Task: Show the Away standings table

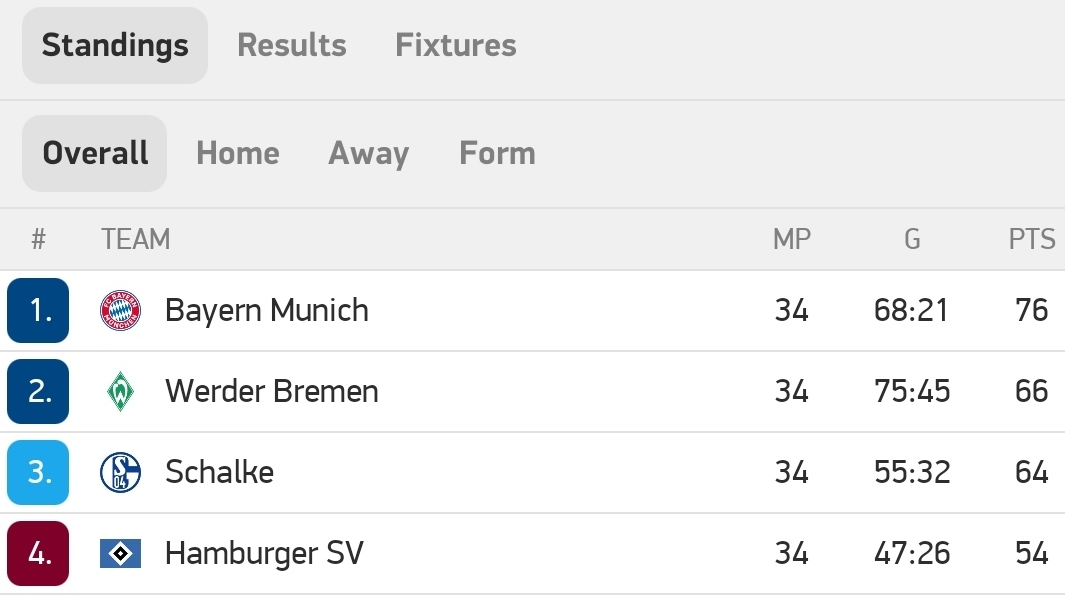Action: pyautogui.click(x=369, y=153)
